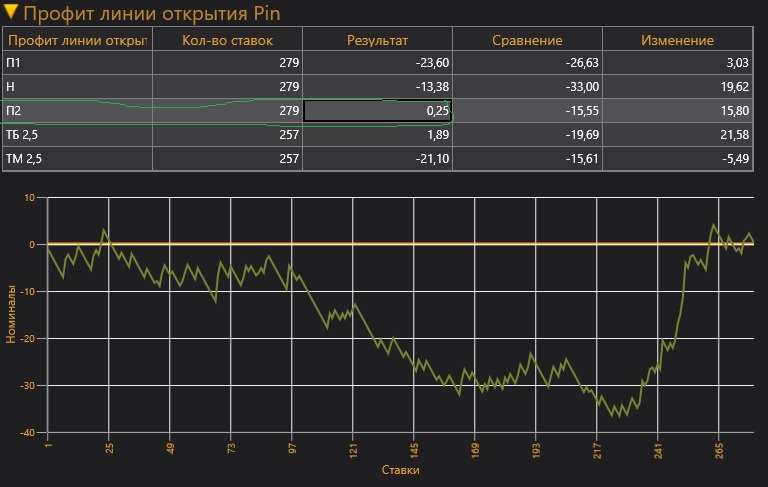768x487 pixels.
Task: Click the "Сравнение" column header
Action: (527, 40)
